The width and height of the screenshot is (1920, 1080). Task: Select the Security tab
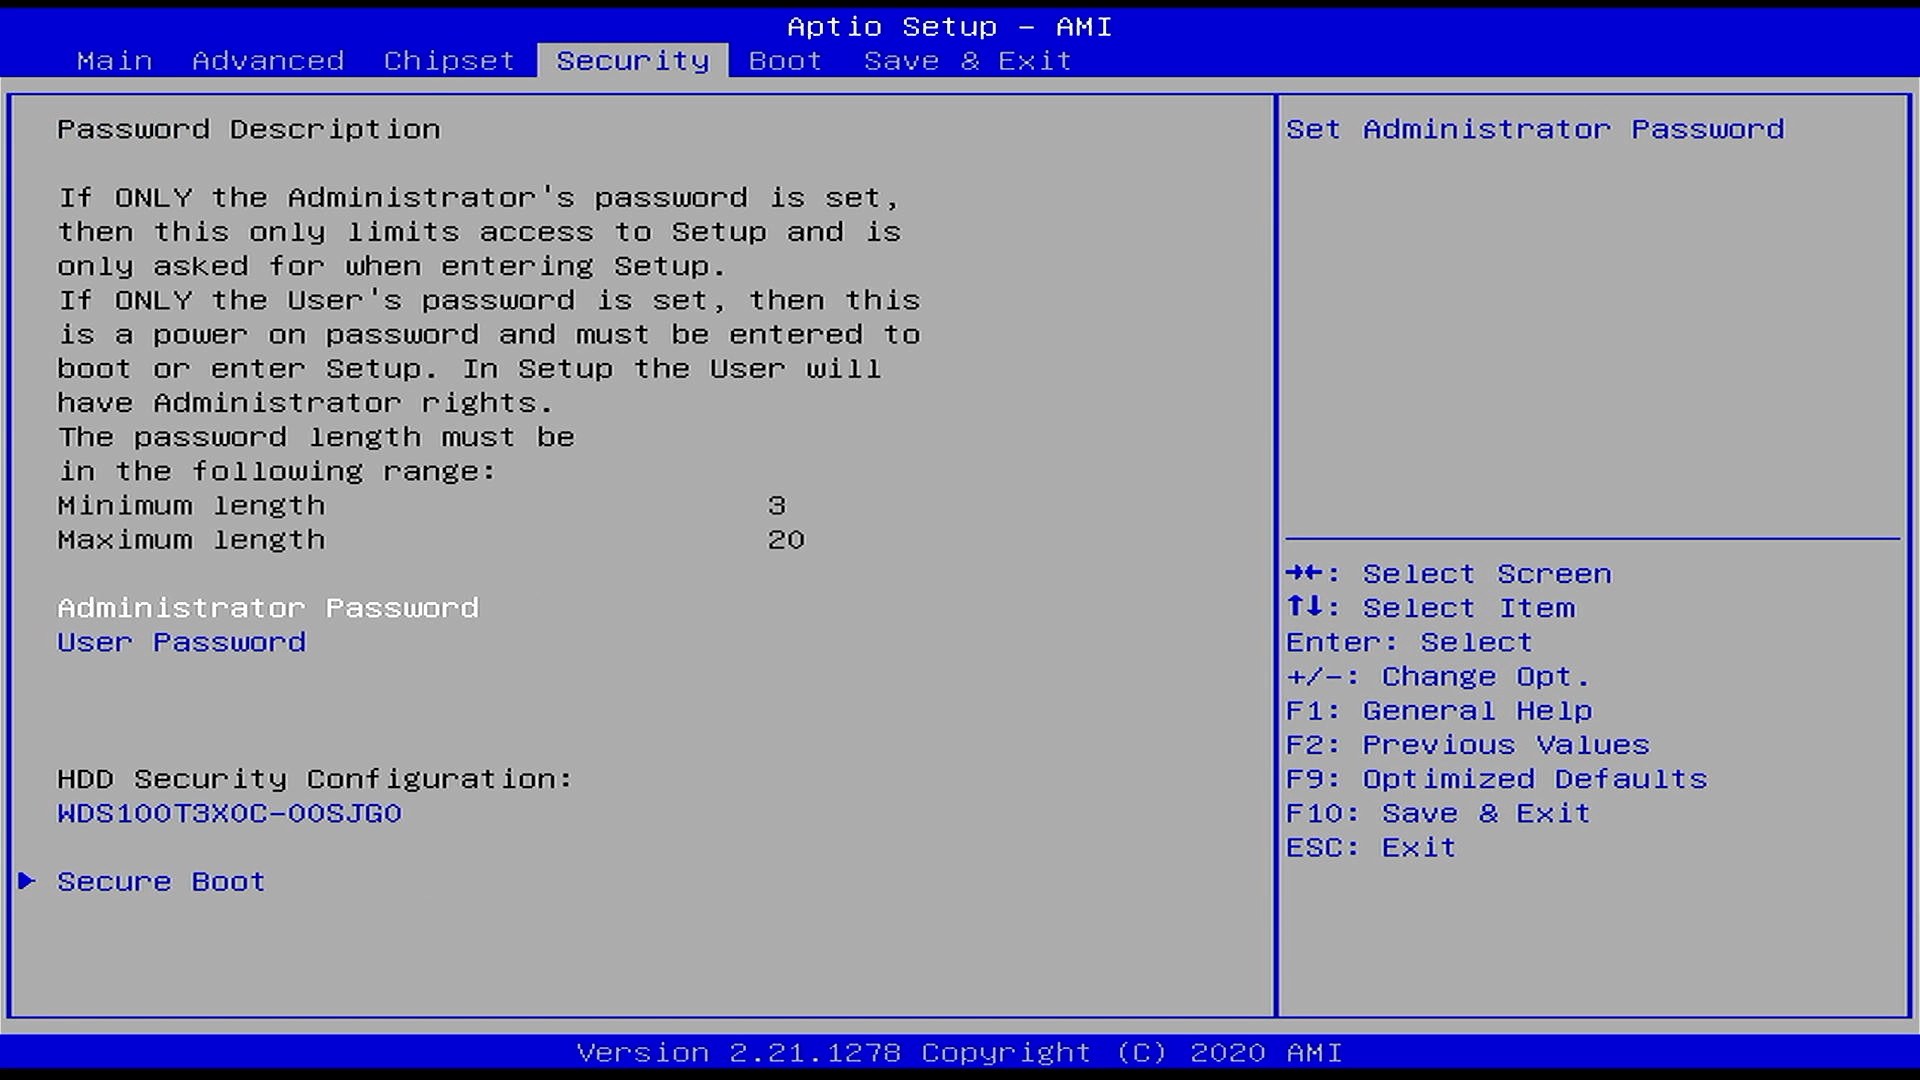pyautogui.click(x=632, y=61)
